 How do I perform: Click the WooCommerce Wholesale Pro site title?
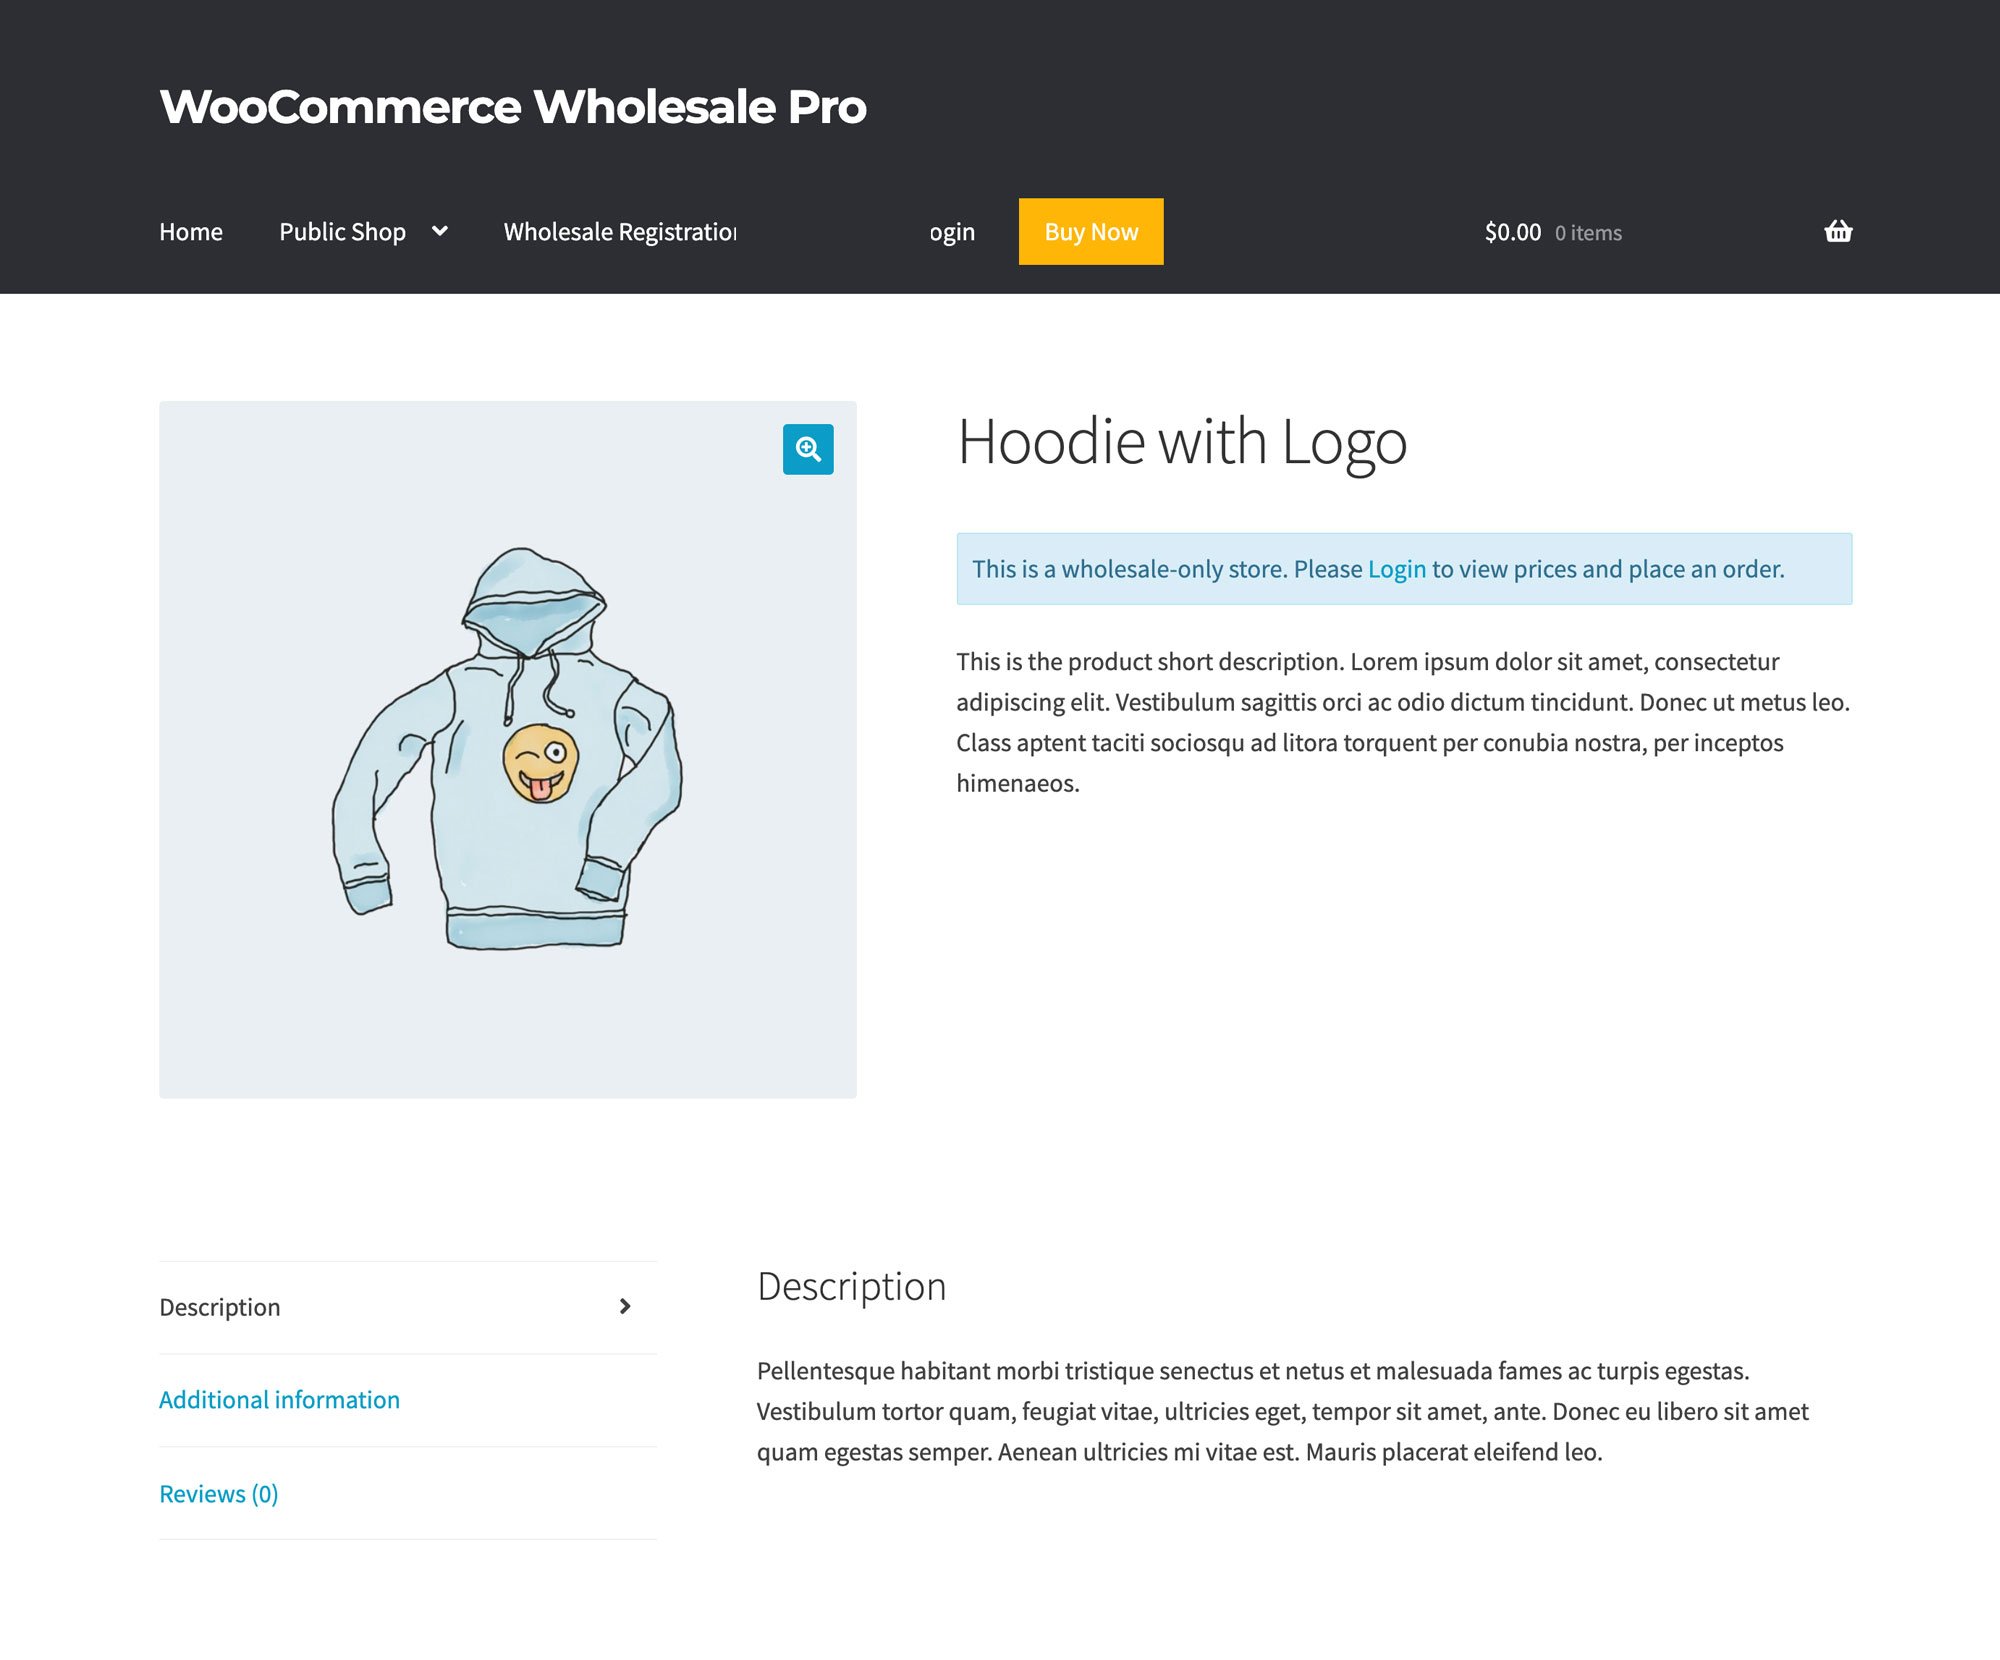click(x=513, y=105)
